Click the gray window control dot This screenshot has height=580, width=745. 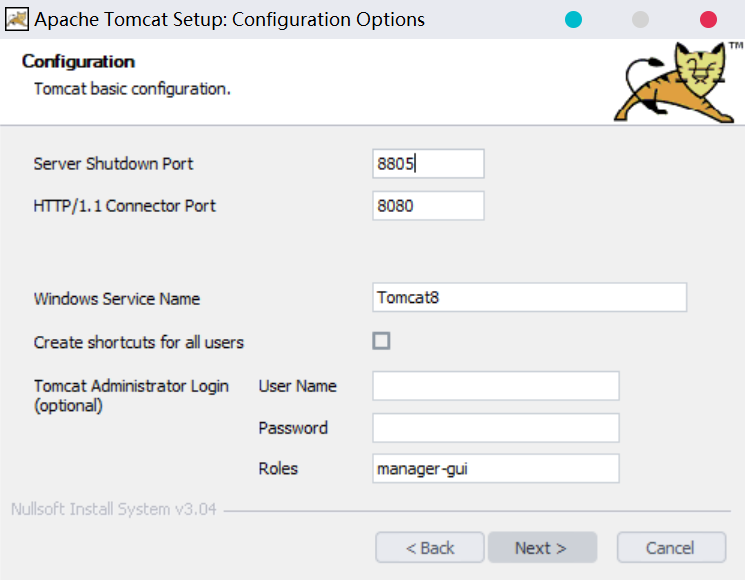640,19
